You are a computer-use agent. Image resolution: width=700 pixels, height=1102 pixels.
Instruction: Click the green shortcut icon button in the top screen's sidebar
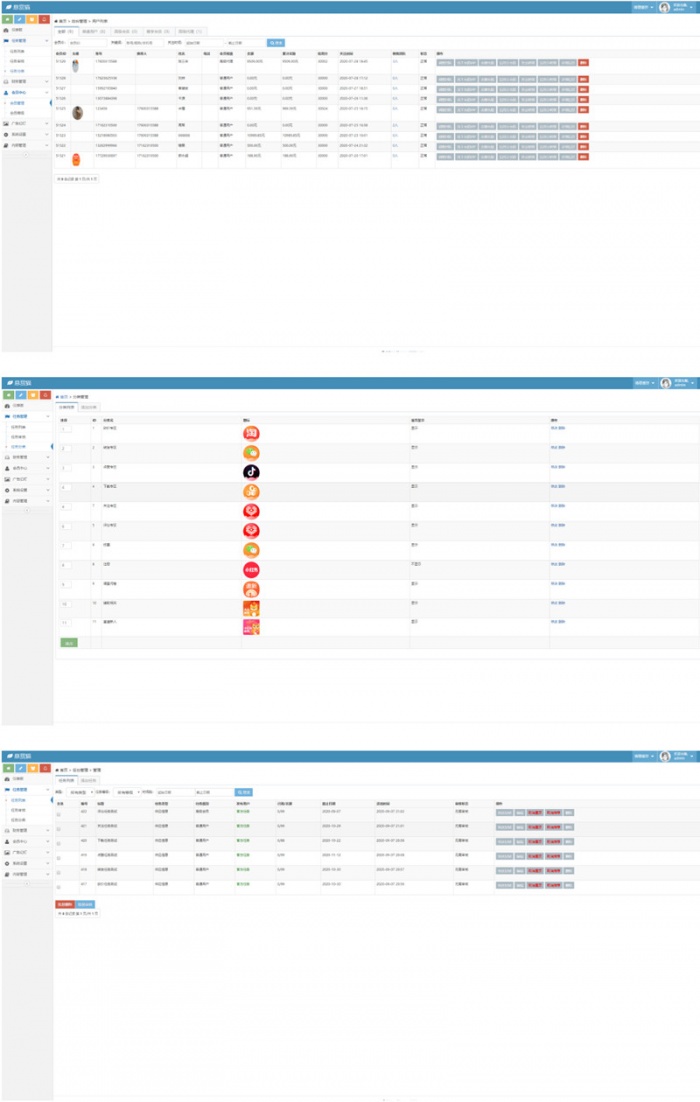(8, 19)
